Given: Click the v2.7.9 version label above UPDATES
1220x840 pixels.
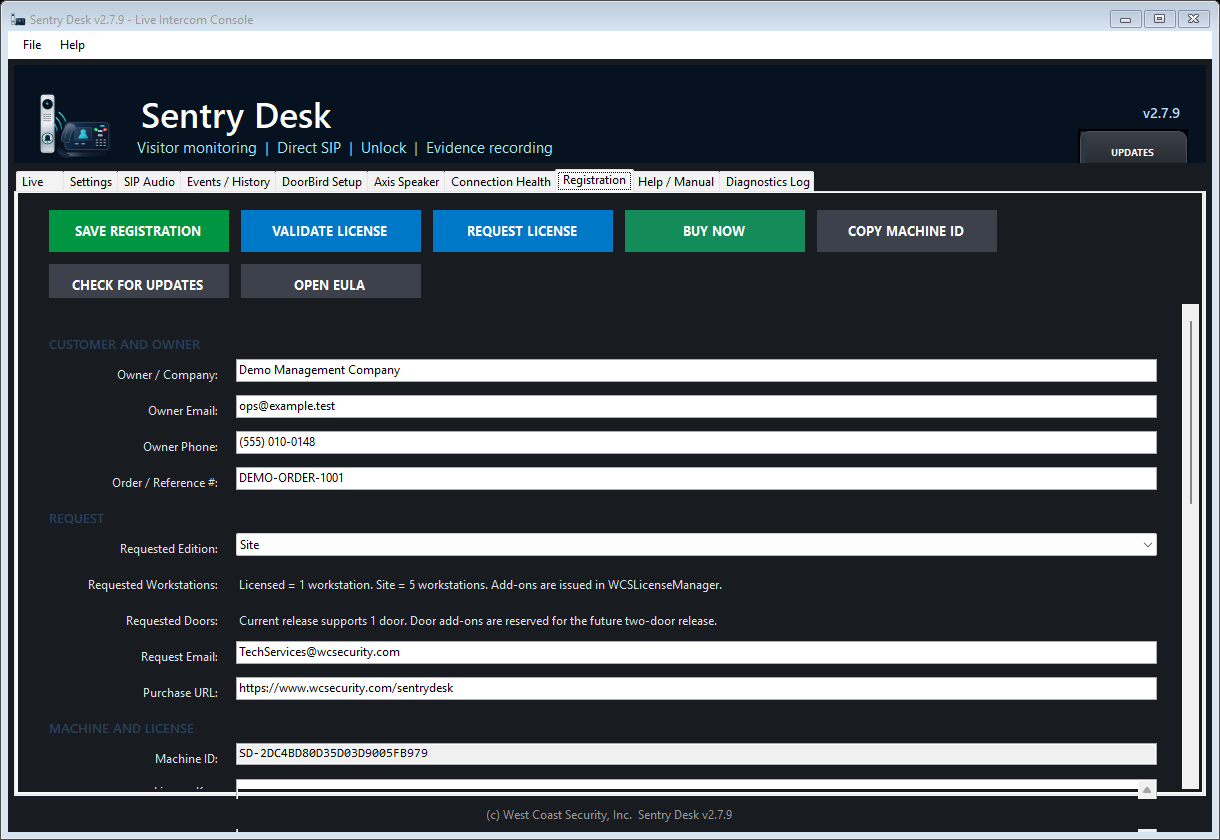Looking at the screenshot, I should click(1161, 113).
